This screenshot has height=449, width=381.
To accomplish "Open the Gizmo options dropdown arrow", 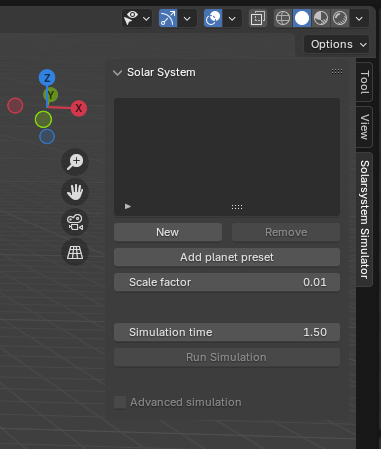I will click(x=187, y=19).
